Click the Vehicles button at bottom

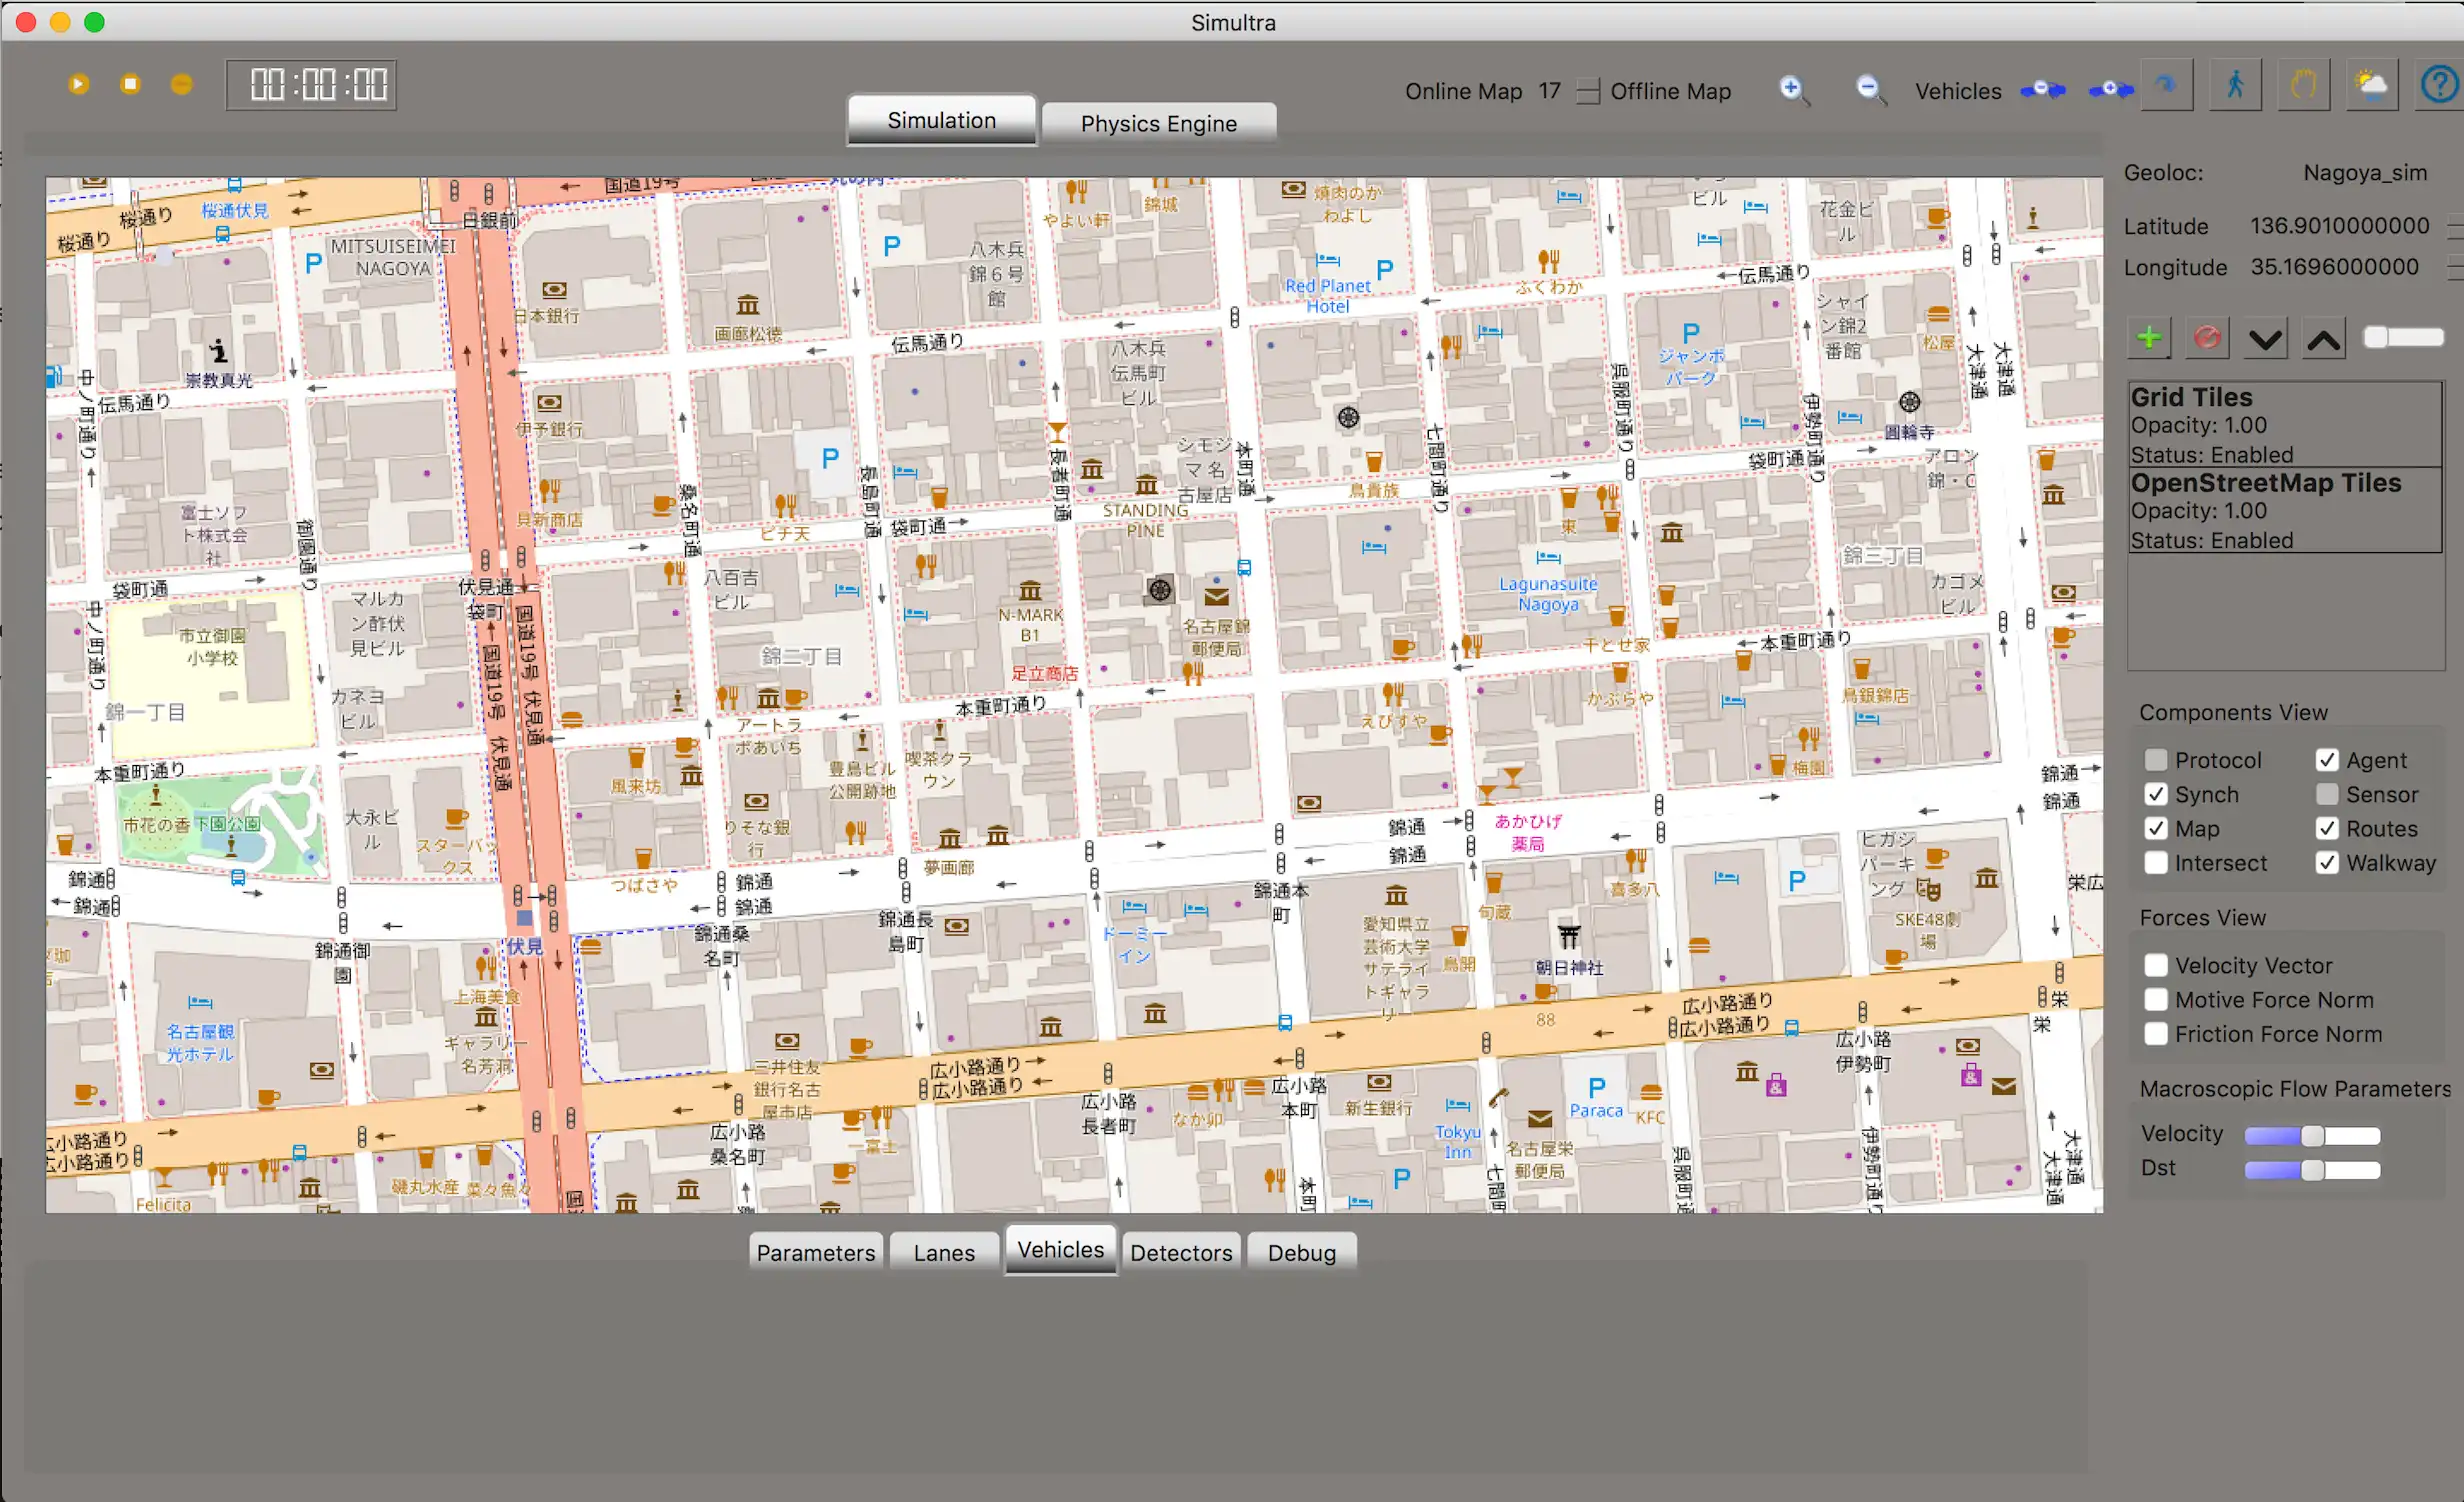[x=1058, y=1250]
